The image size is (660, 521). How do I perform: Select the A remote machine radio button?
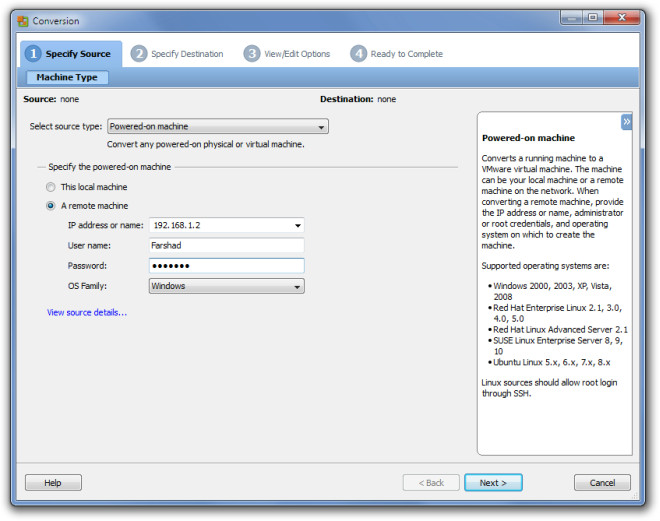point(51,205)
